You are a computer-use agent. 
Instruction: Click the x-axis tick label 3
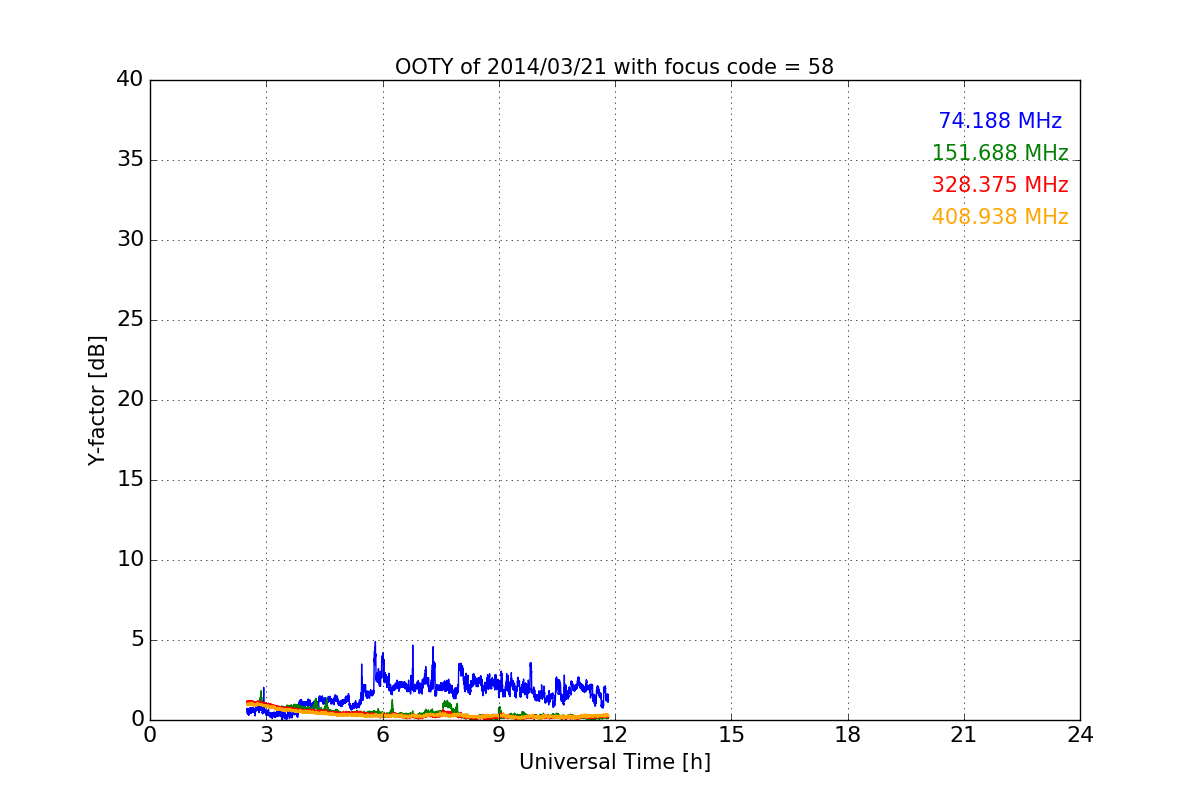click(x=266, y=735)
